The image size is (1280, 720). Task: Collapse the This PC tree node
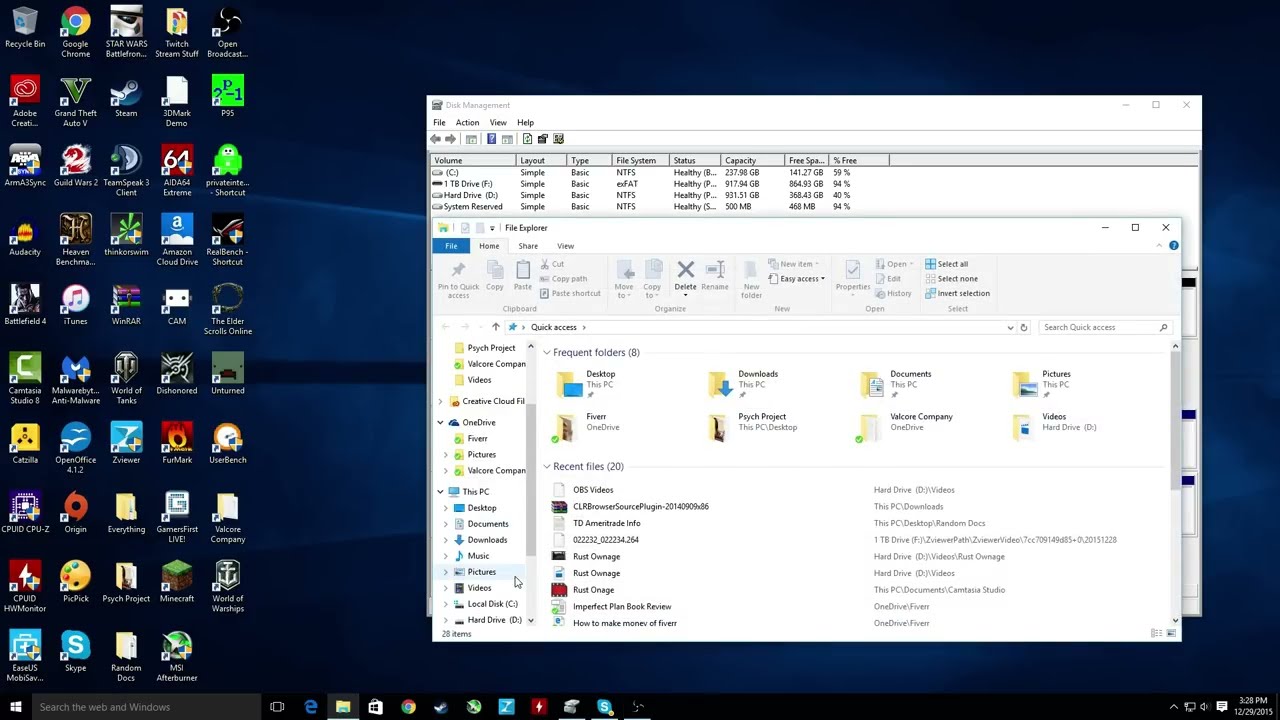440,492
